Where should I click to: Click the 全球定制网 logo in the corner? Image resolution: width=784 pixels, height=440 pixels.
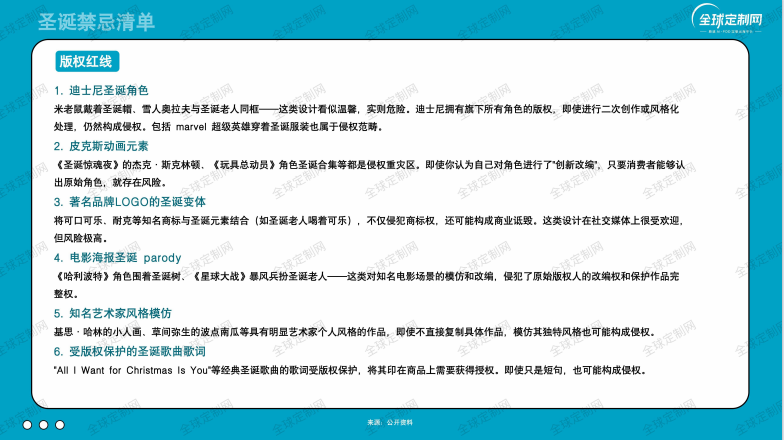[x=728, y=19]
